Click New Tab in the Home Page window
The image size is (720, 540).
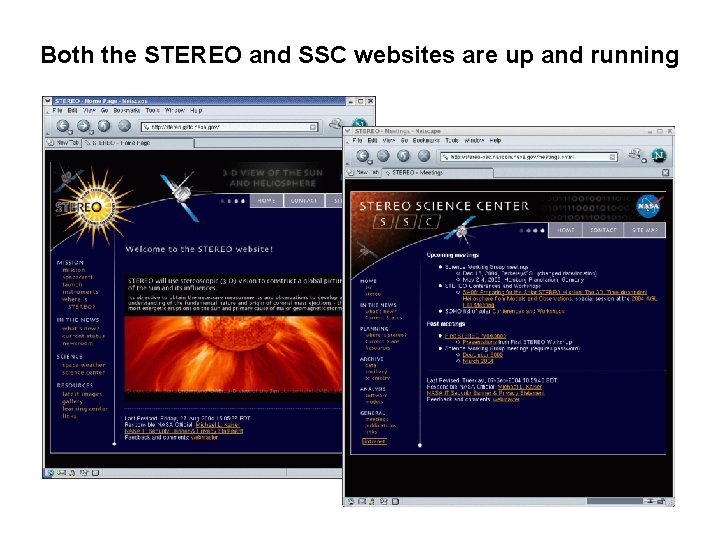pyautogui.click(x=63, y=143)
